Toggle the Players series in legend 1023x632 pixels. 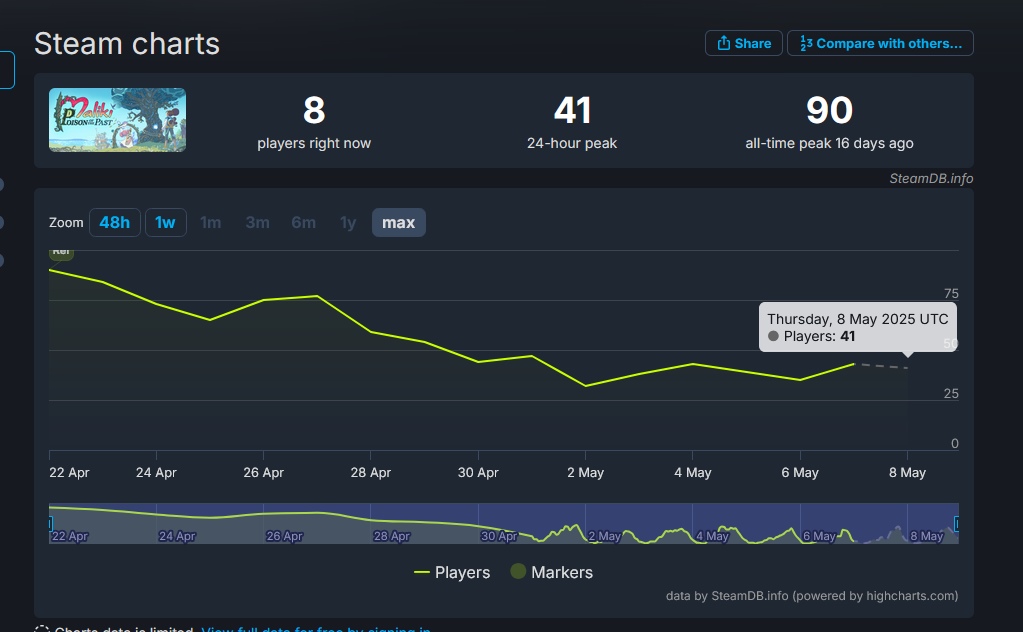[x=452, y=572]
